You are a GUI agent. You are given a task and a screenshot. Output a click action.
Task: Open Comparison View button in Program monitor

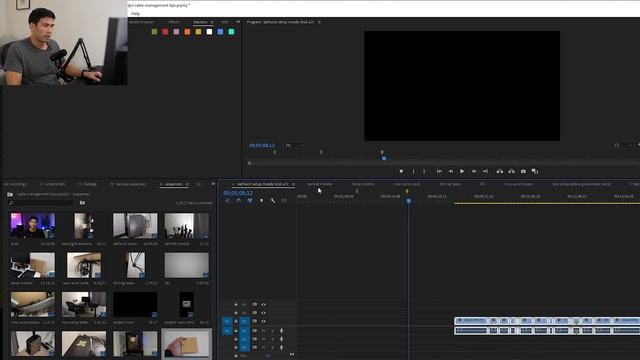pyautogui.click(x=535, y=171)
